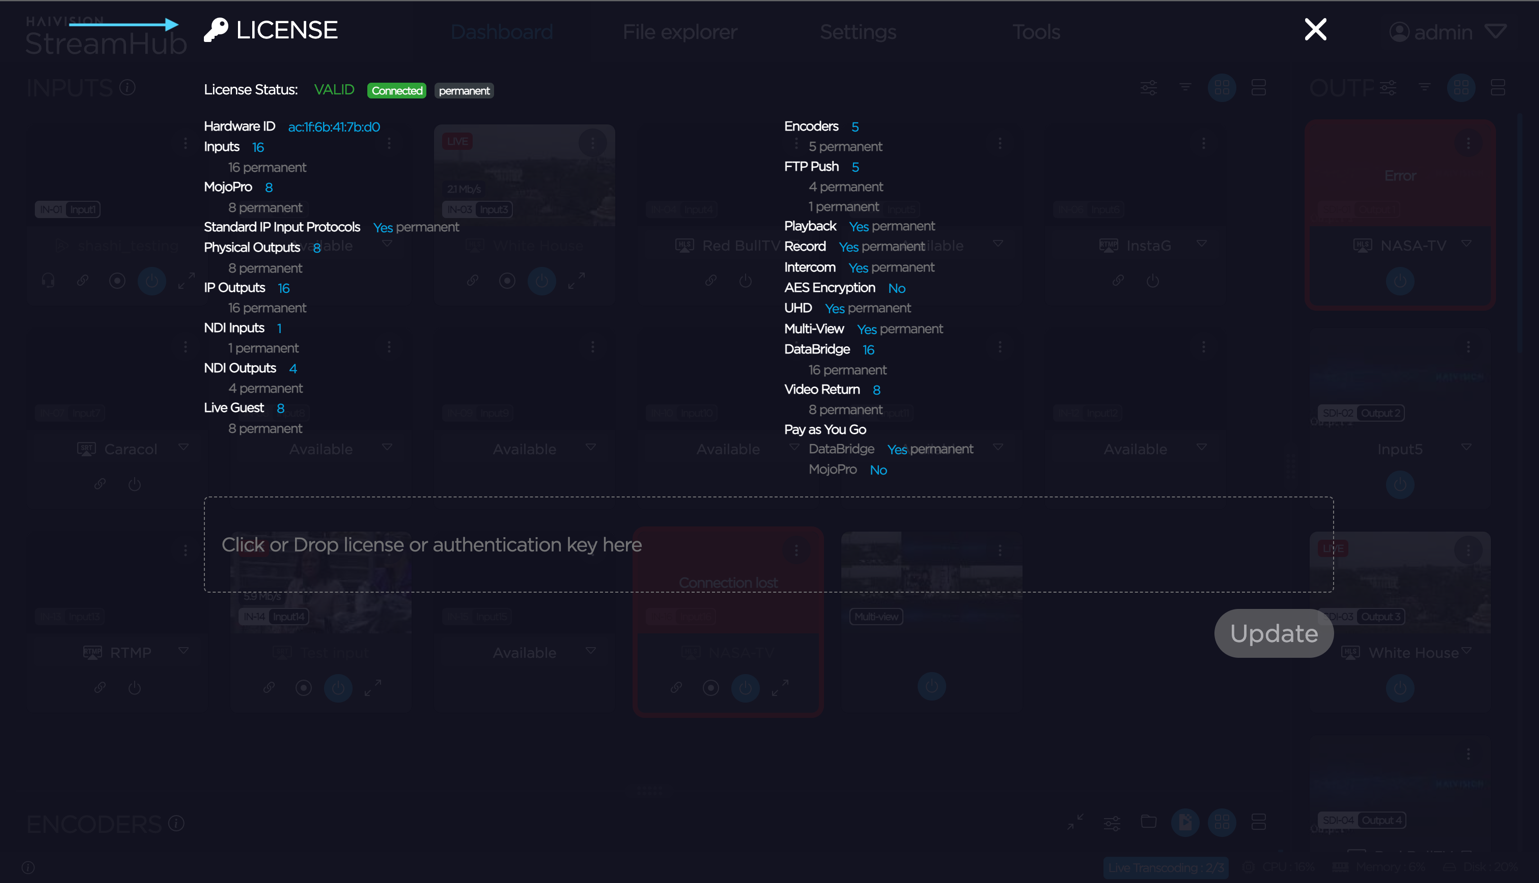The width and height of the screenshot is (1539, 883).
Task: Open the Settings menu
Action: pos(857,32)
